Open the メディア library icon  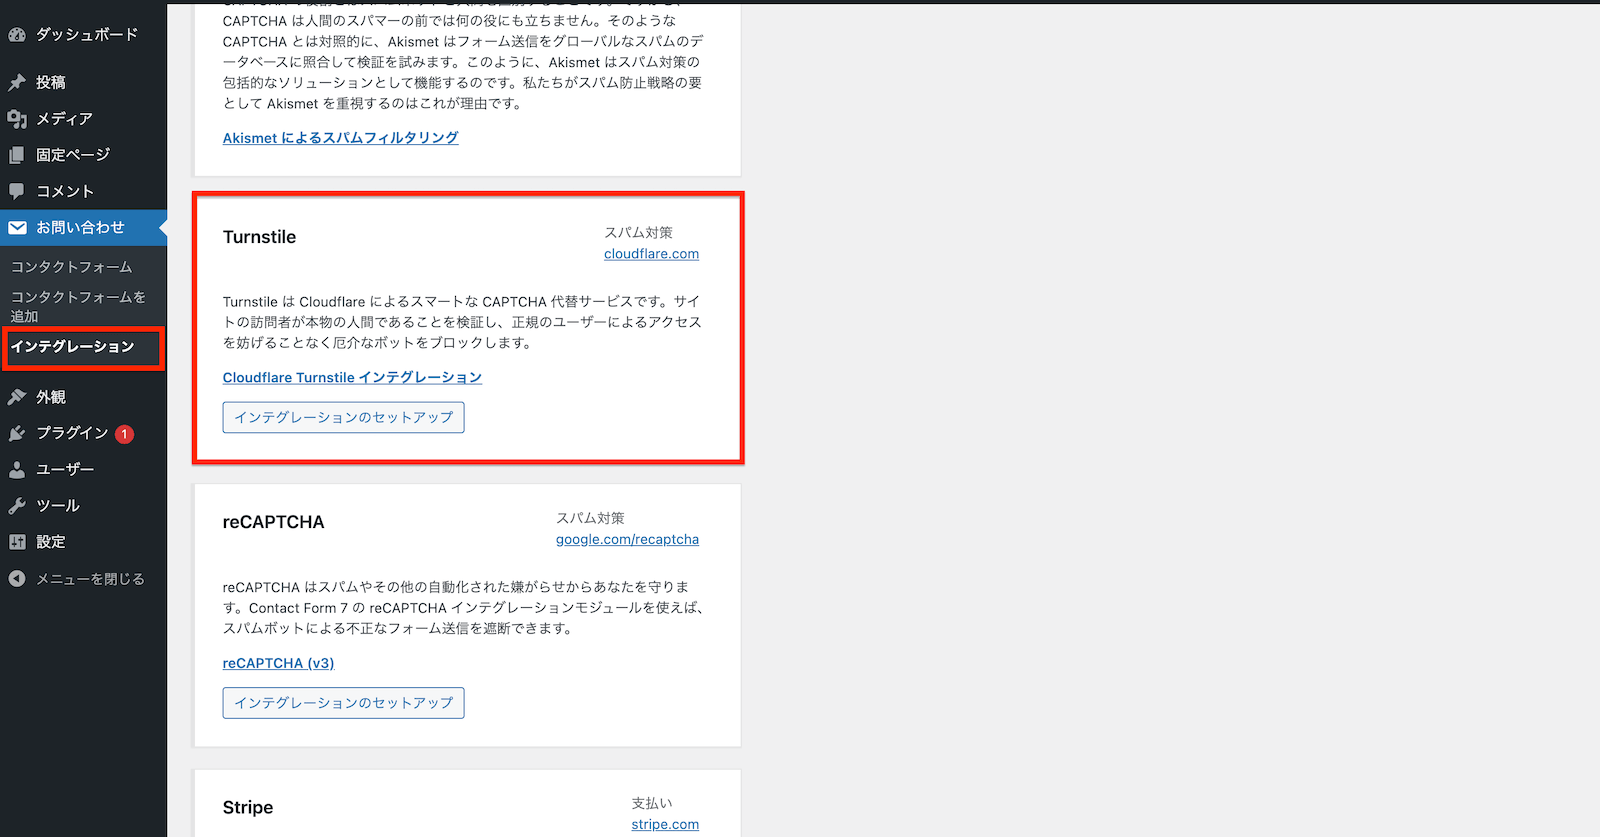pyautogui.click(x=17, y=119)
